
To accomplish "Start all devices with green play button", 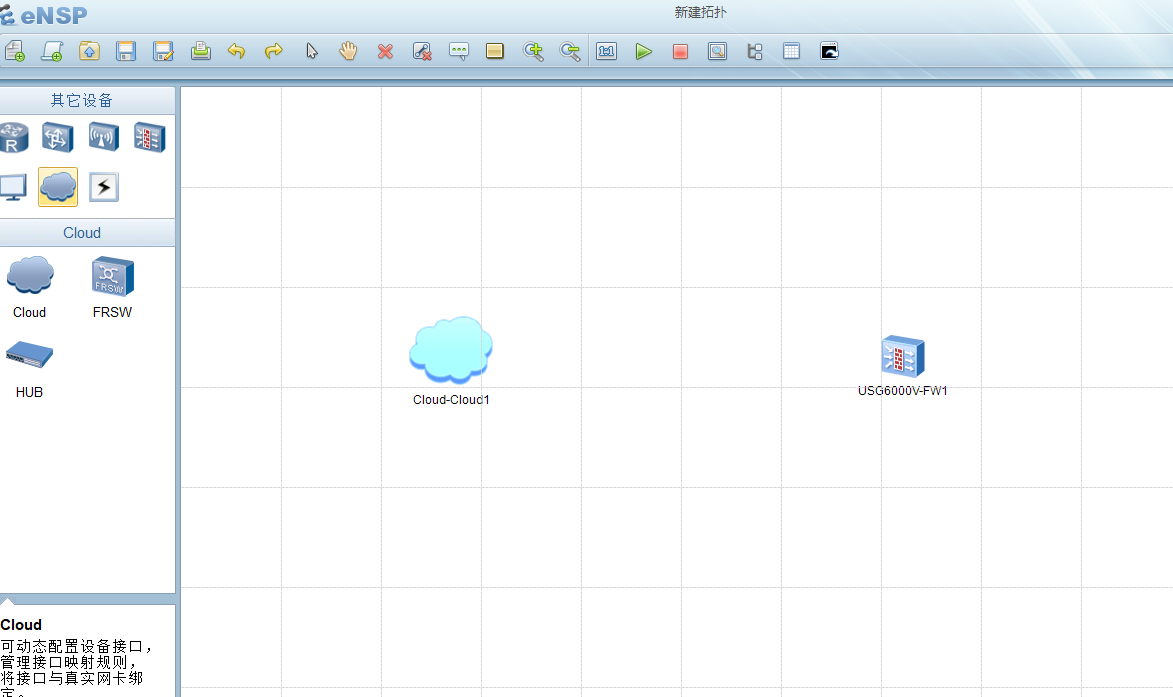I will [644, 51].
